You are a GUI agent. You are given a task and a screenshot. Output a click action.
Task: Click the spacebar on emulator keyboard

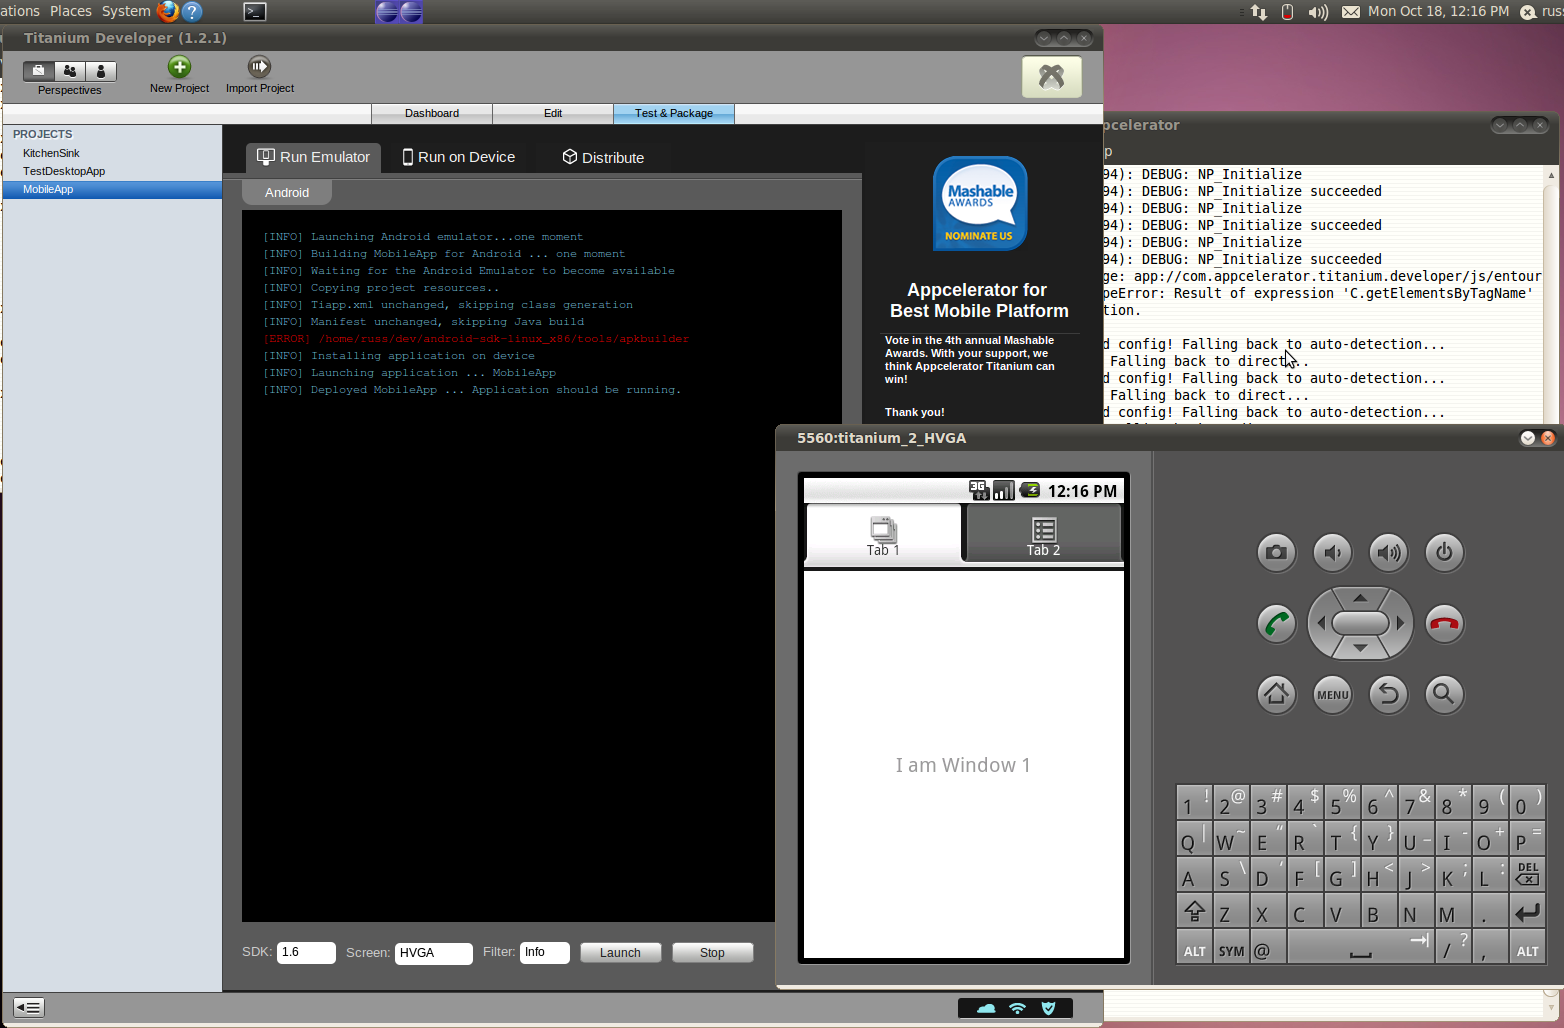[x=1360, y=948]
